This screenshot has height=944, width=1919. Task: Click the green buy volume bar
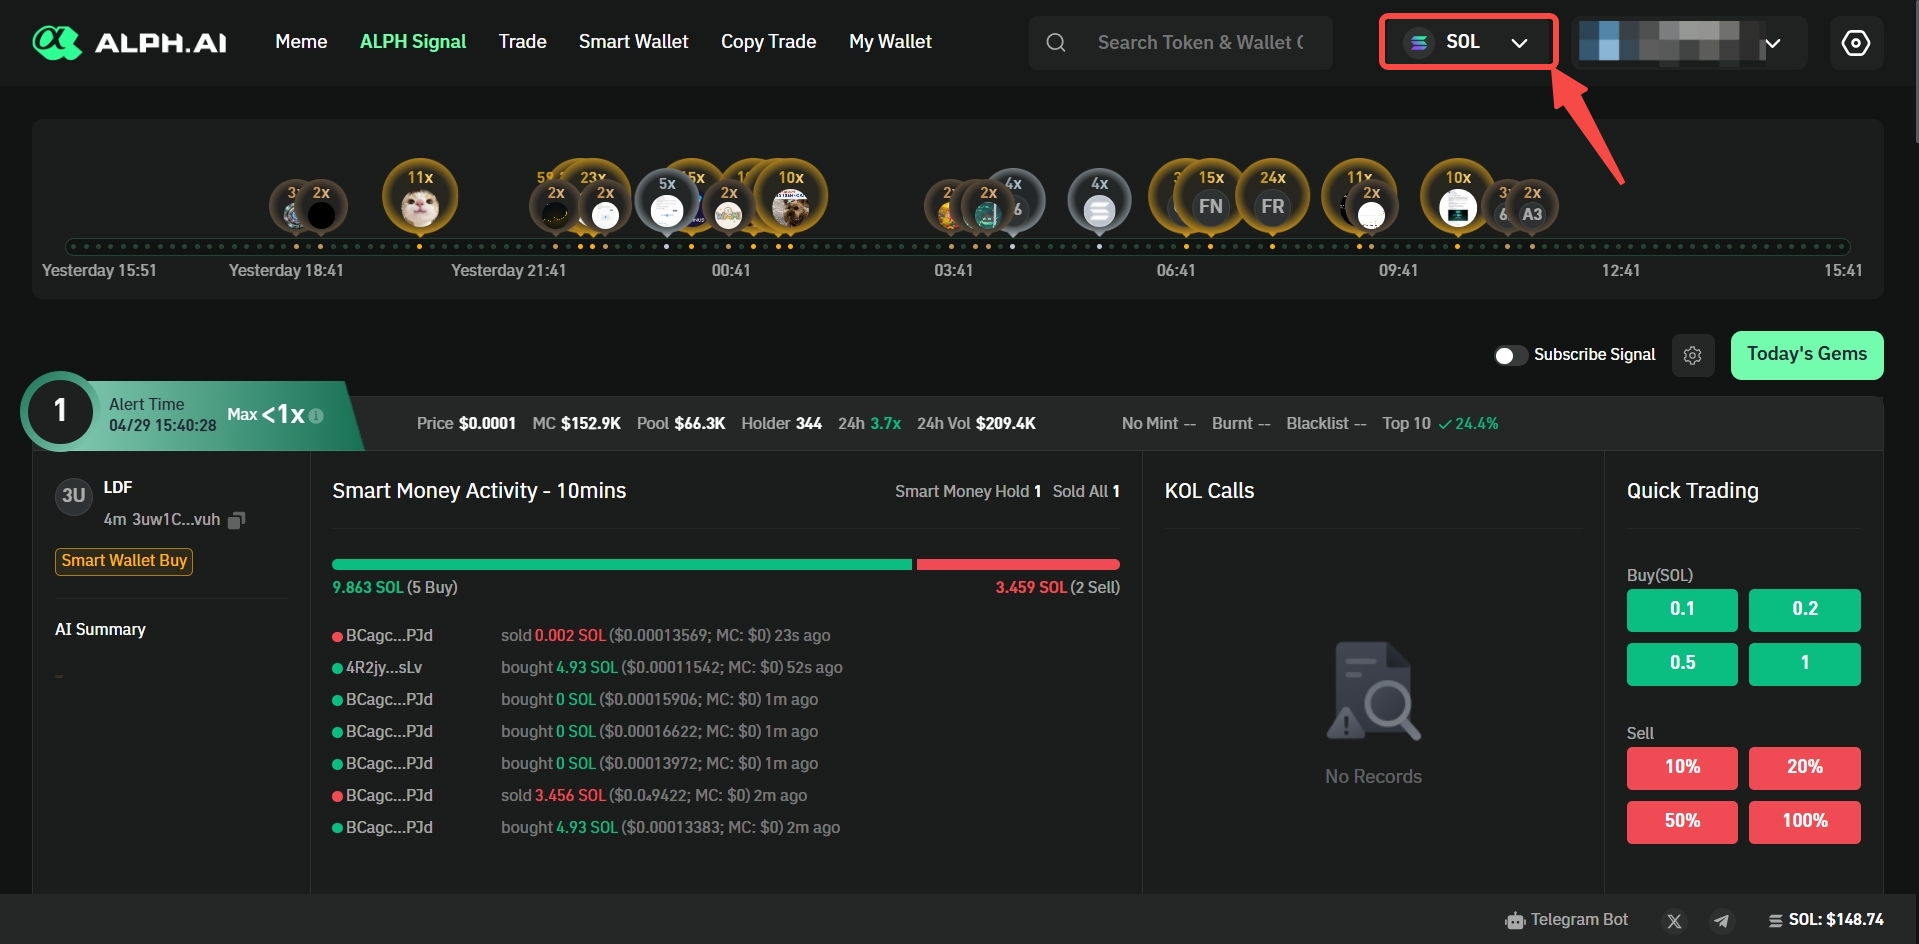622,565
